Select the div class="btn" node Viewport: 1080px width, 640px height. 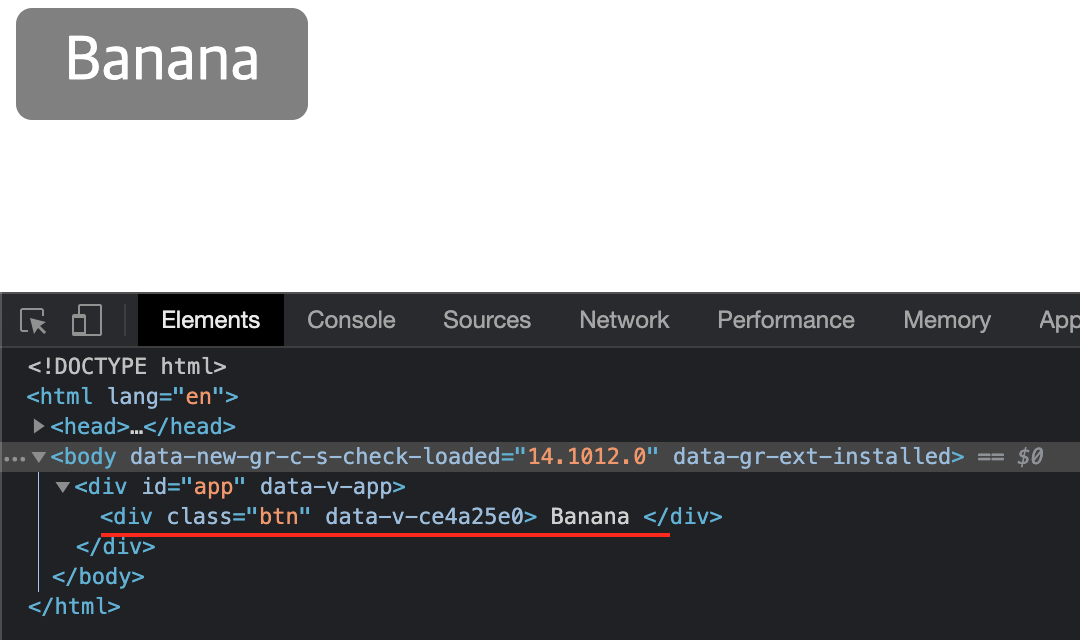[411, 517]
